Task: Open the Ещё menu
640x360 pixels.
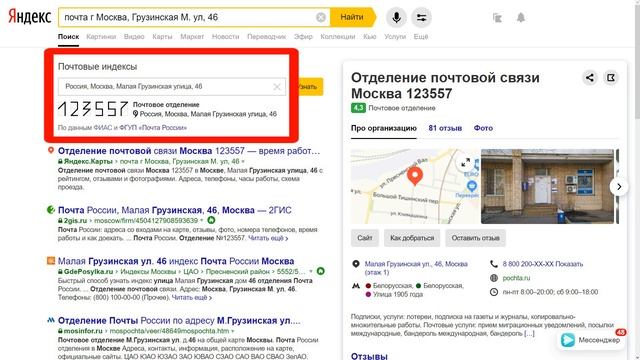Action: pos(421,36)
